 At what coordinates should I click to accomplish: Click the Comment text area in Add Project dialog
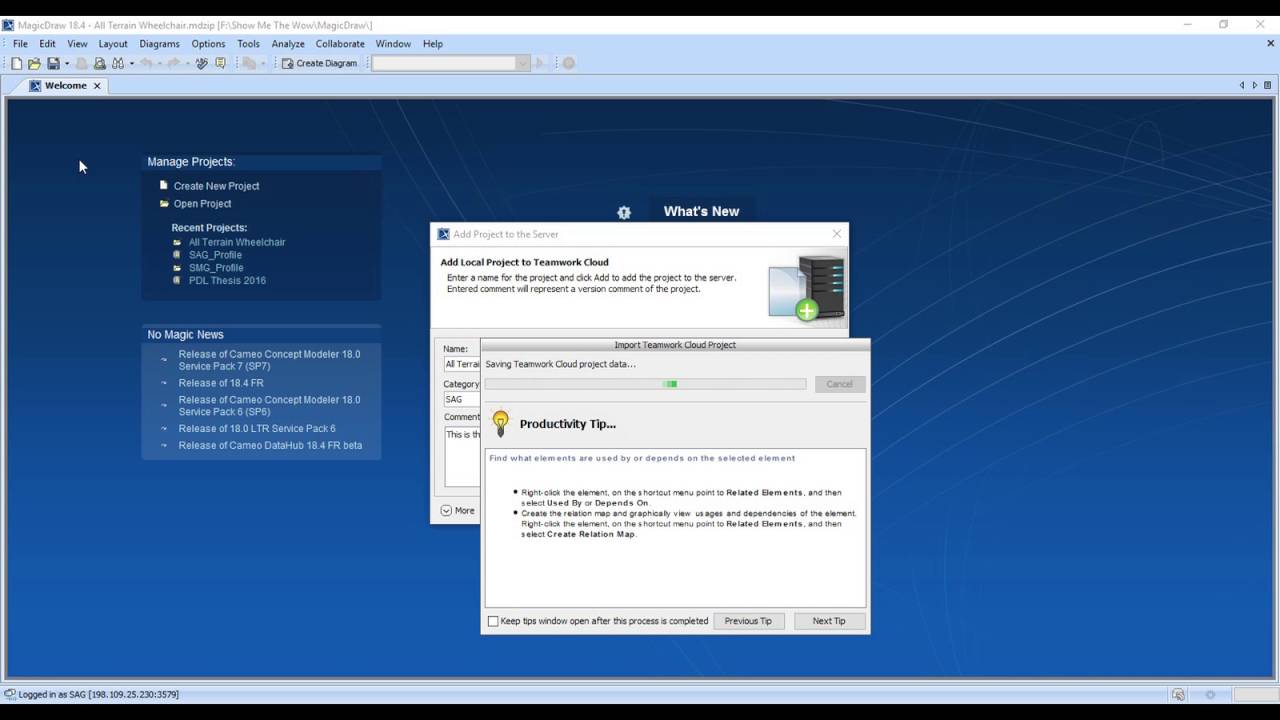pos(462,456)
